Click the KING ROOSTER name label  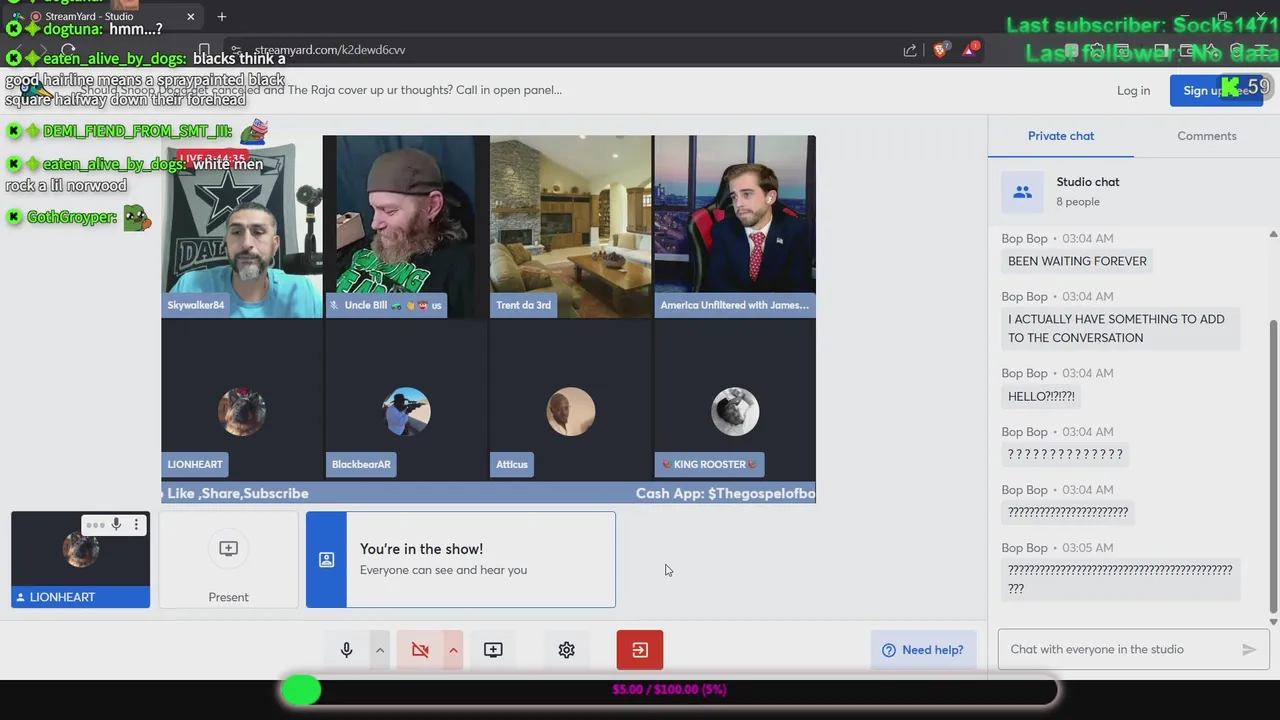click(709, 464)
